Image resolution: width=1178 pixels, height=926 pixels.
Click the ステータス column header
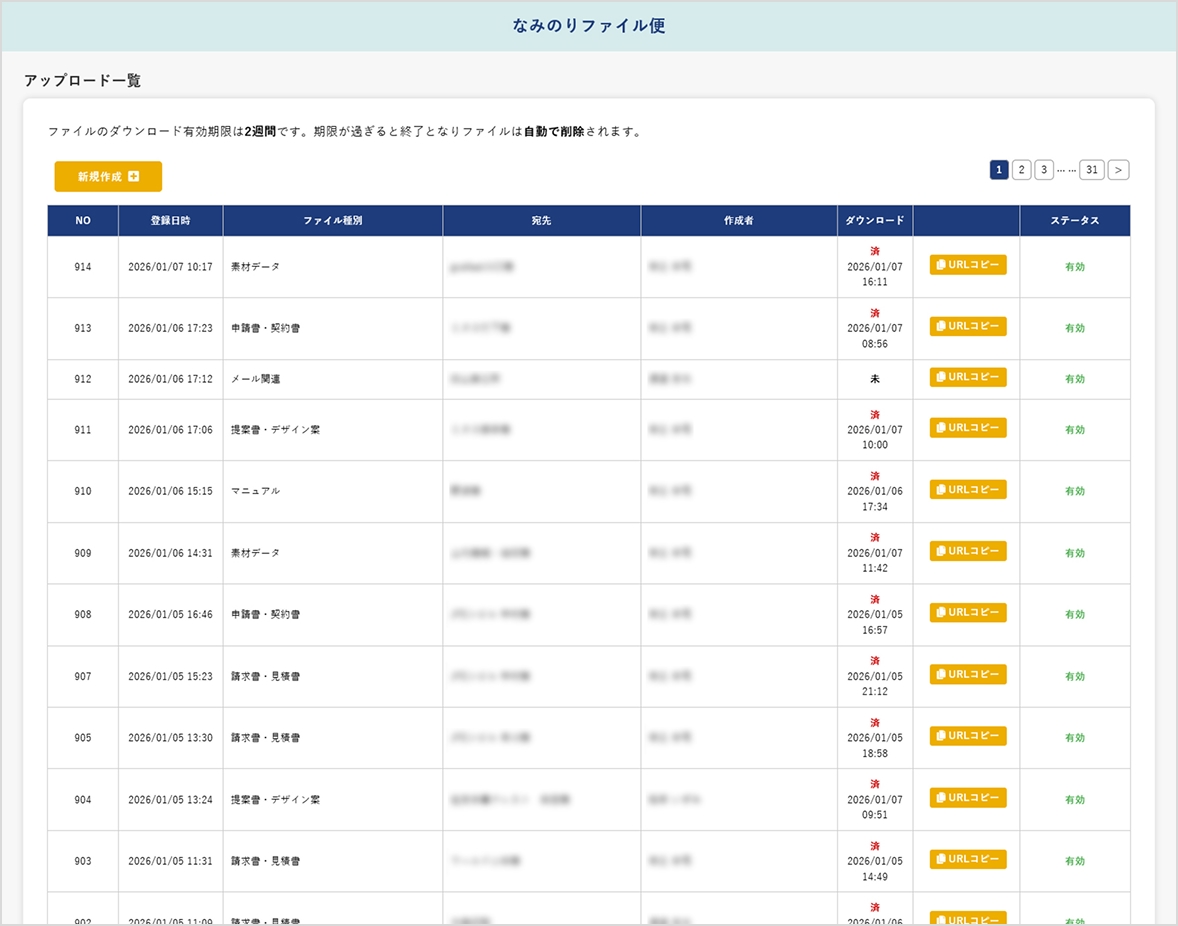coord(1075,221)
